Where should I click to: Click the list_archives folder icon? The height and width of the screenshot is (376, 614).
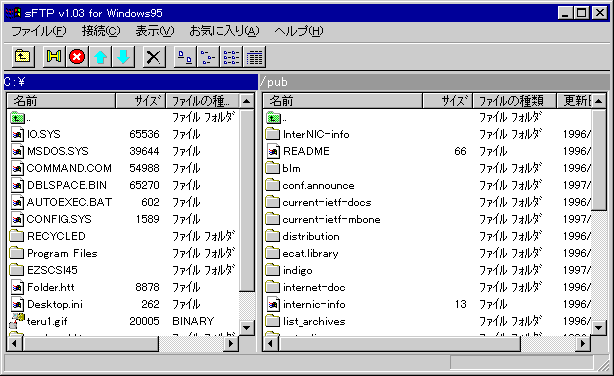coord(273,321)
